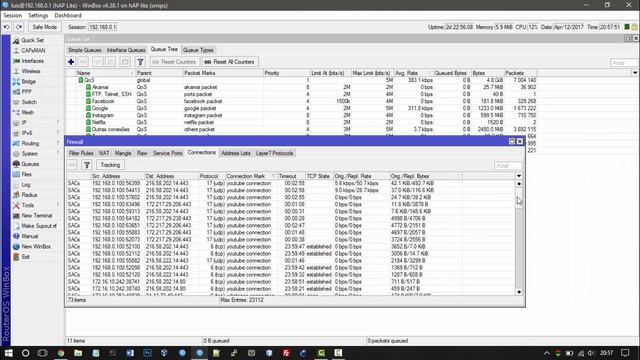
Task: Click the Tracking button
Action: (x=110, y=165)
